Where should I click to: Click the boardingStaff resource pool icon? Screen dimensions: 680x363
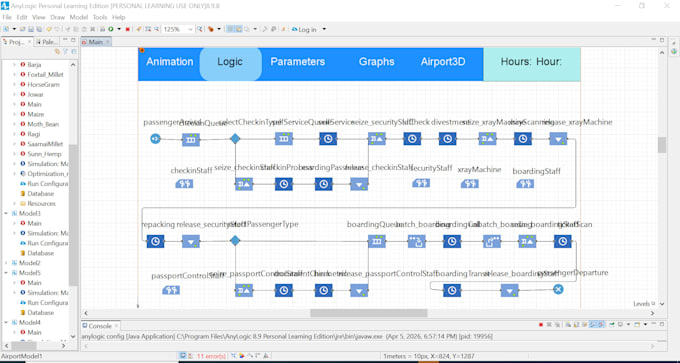(525, 183)
